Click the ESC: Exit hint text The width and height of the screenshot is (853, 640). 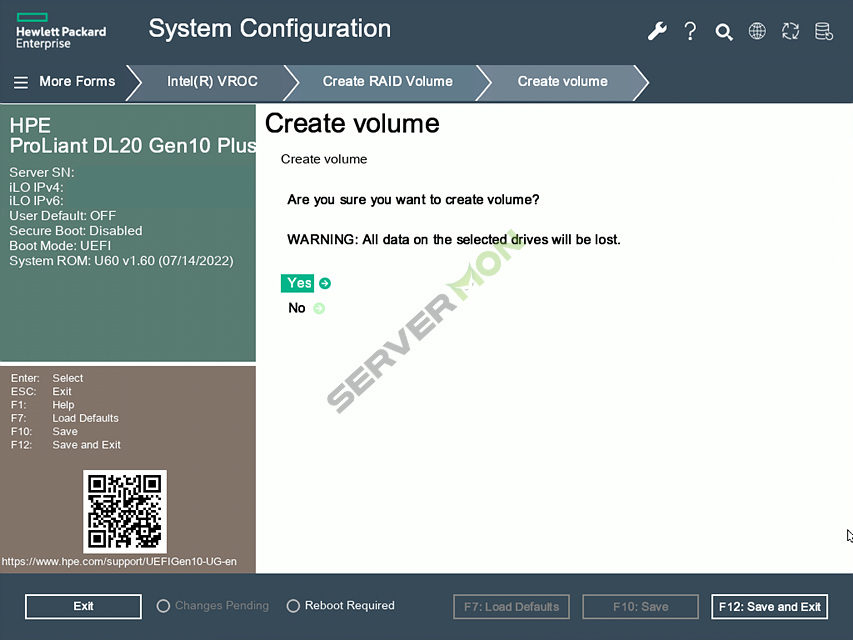[x=41, y=392]
